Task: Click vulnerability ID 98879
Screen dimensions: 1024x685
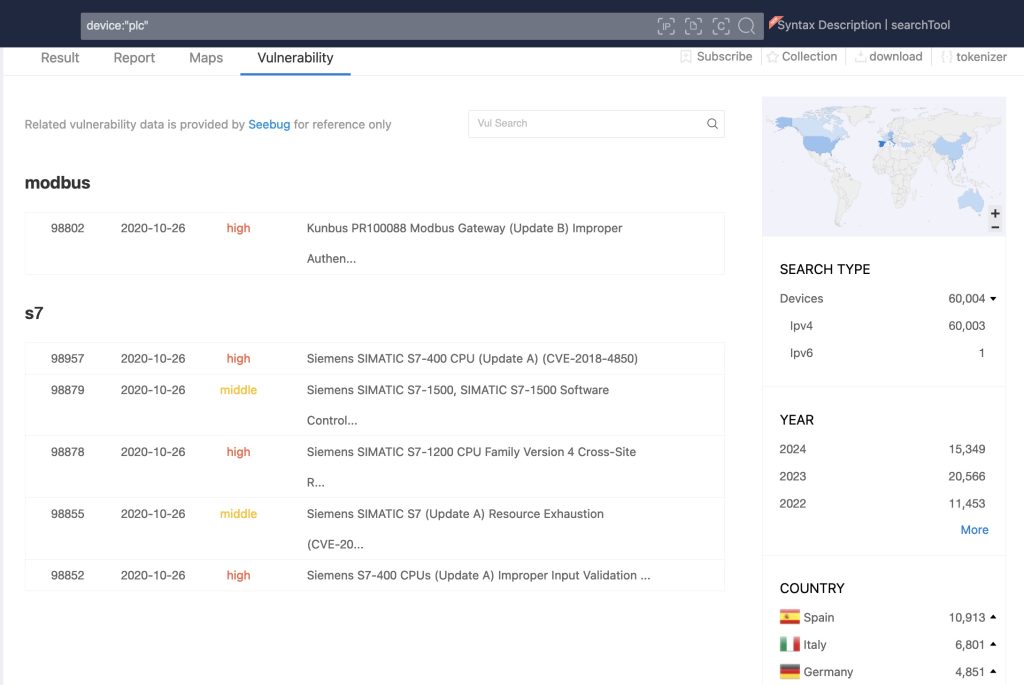Action: 67,390
